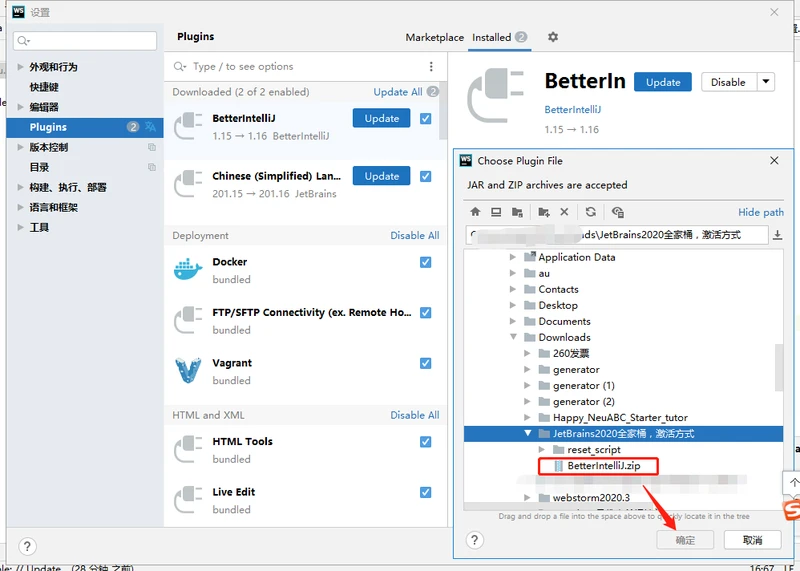Image resolution: width=800 pixels, height=571 pixels.
Task: Uncheck the BetterIntelliJ plugin checkbox
Action: pos(426,118)
